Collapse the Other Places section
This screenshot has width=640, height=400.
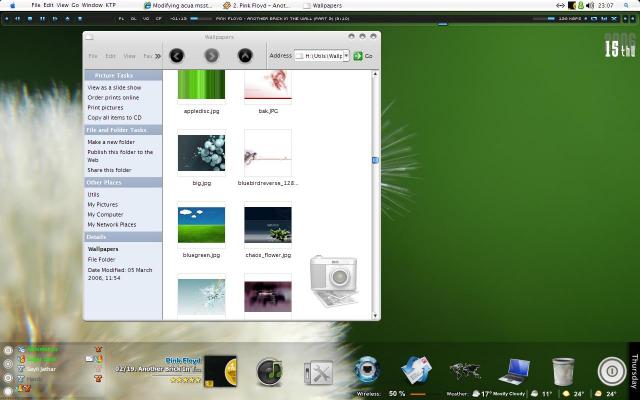coord(123,182)
